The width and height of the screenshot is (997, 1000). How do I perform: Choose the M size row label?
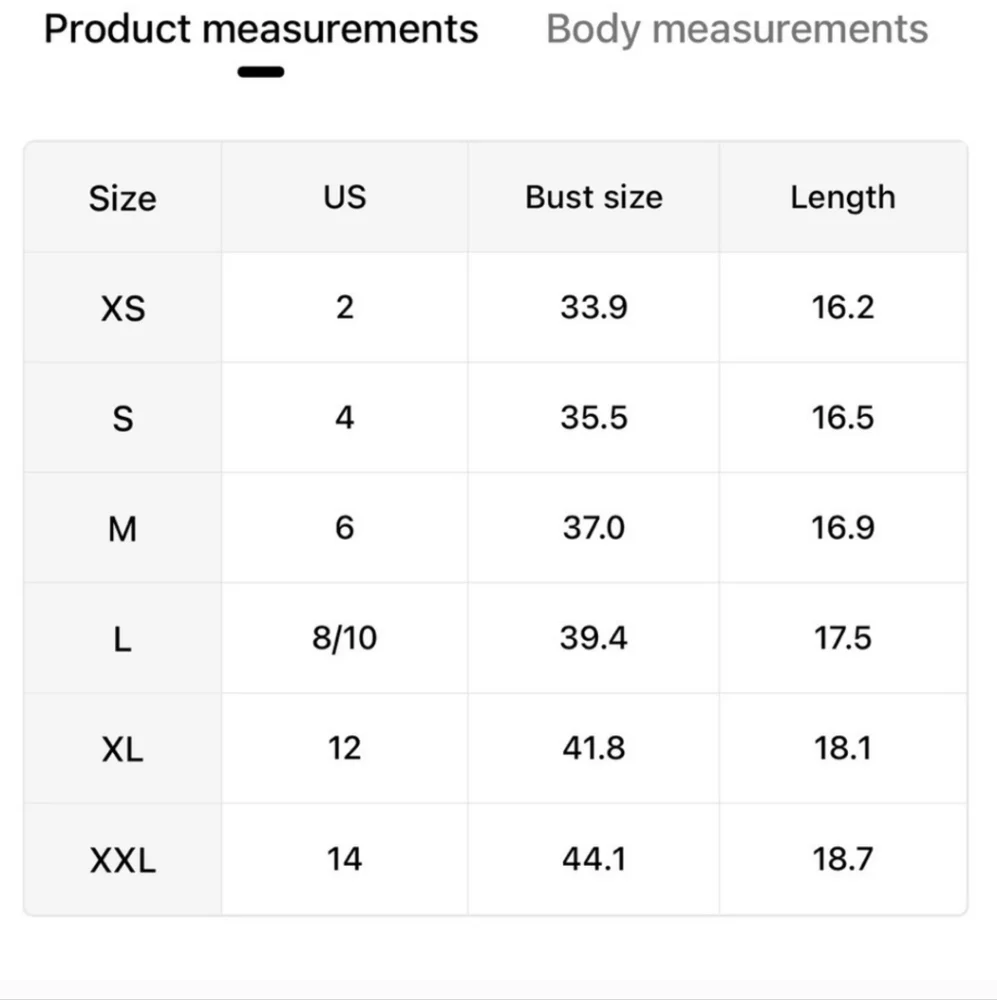(122, 528)
